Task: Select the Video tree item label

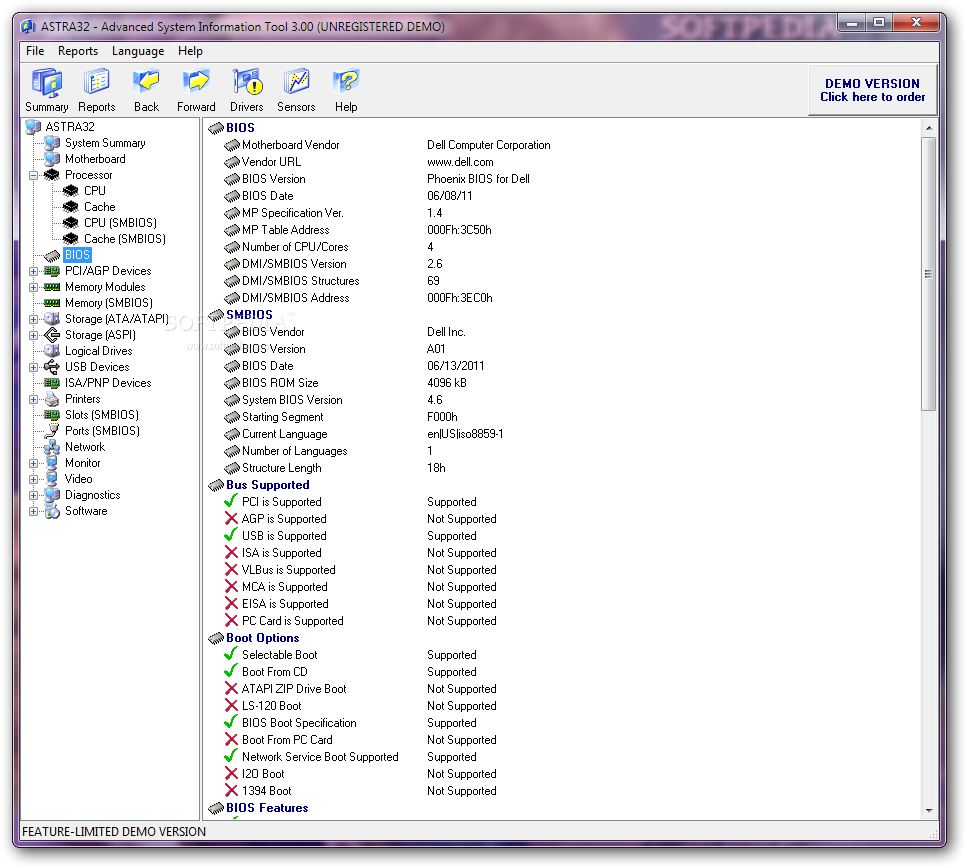Action: [x=78, y=479]
